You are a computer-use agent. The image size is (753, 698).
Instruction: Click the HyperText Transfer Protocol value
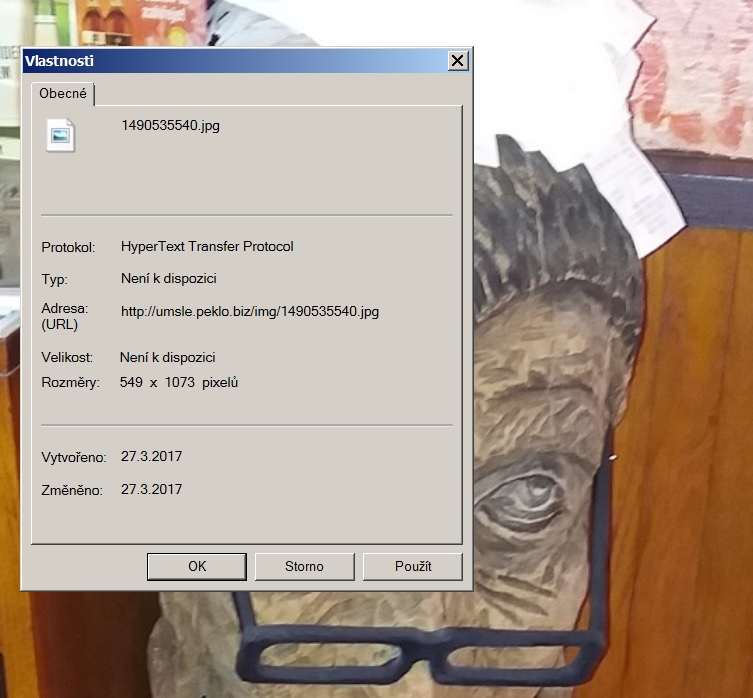pyautogui.click(x=207, y=246)
